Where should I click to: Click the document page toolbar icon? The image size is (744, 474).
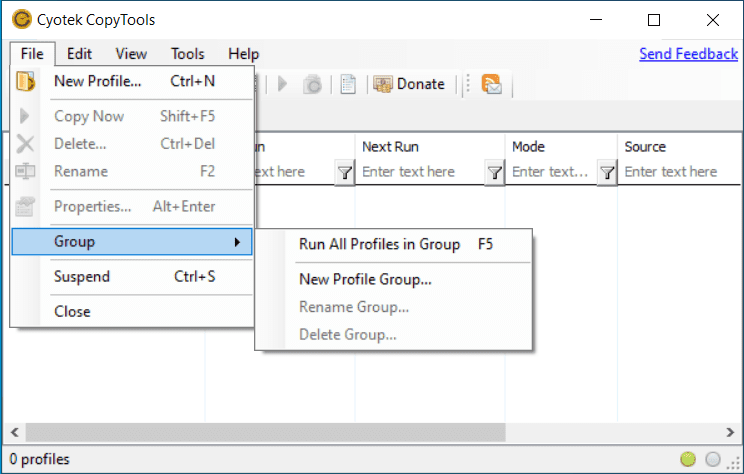(x=348, y=84)
